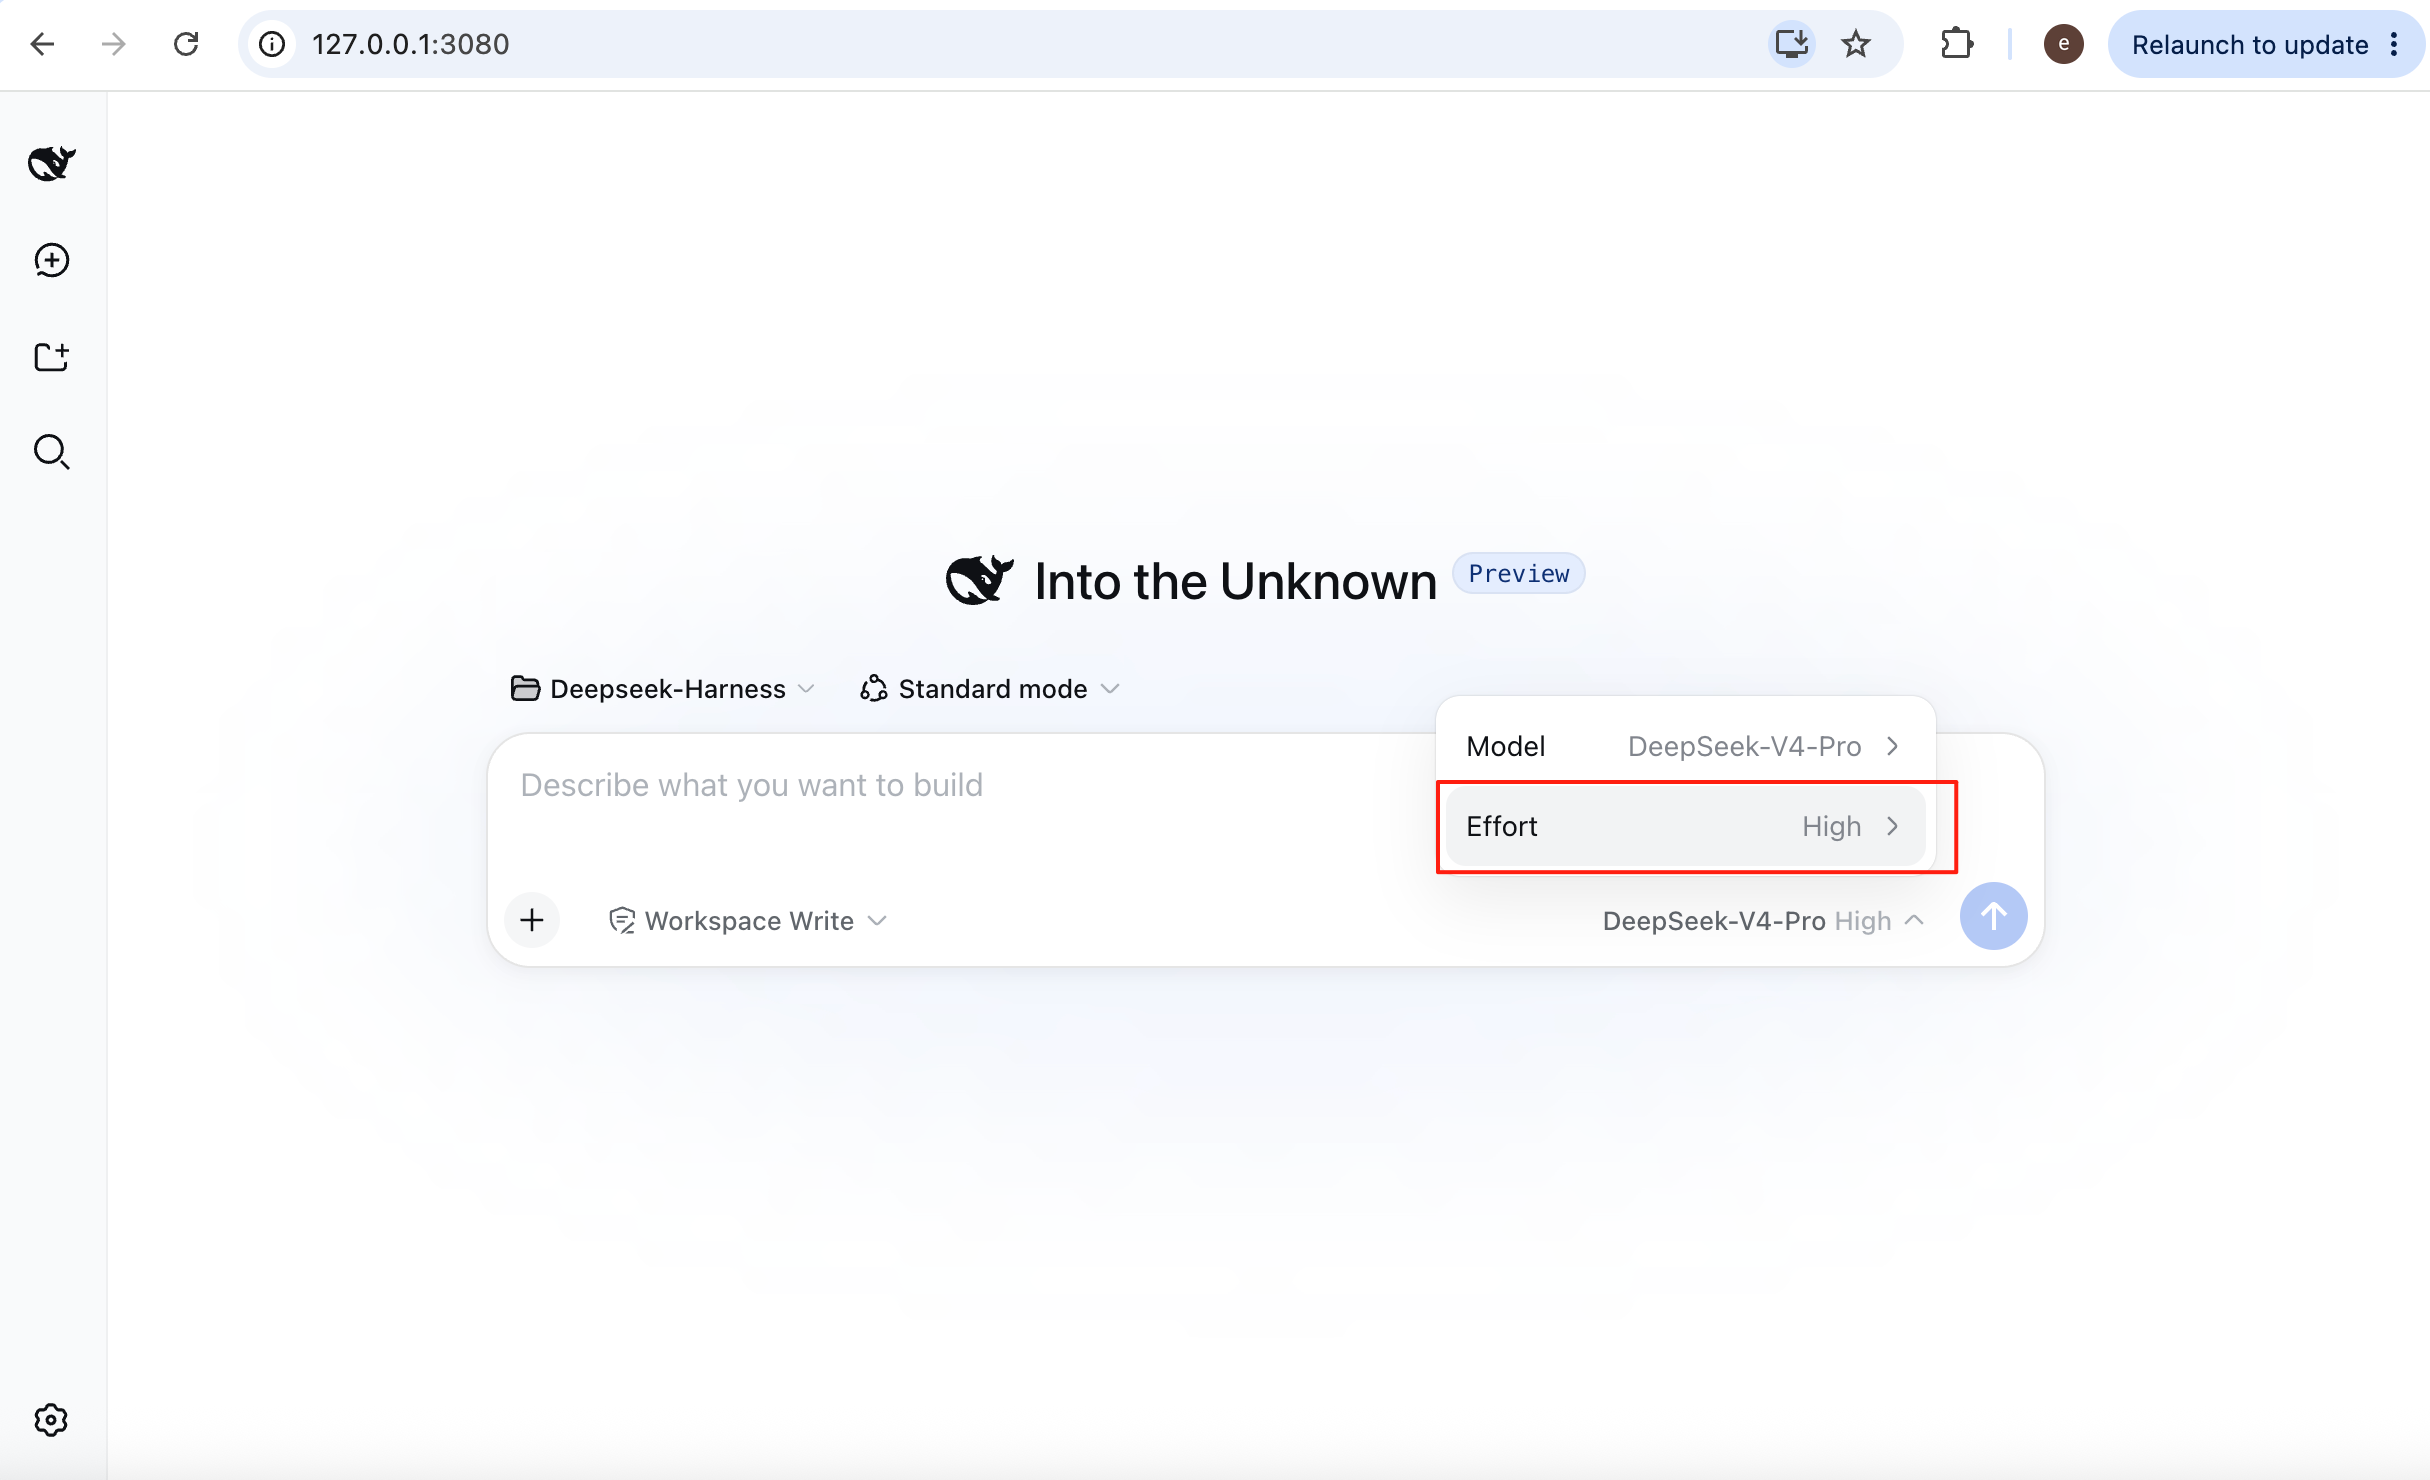Collapse the DeepSeek-V4-Pro High model selector

(1763, 920)
